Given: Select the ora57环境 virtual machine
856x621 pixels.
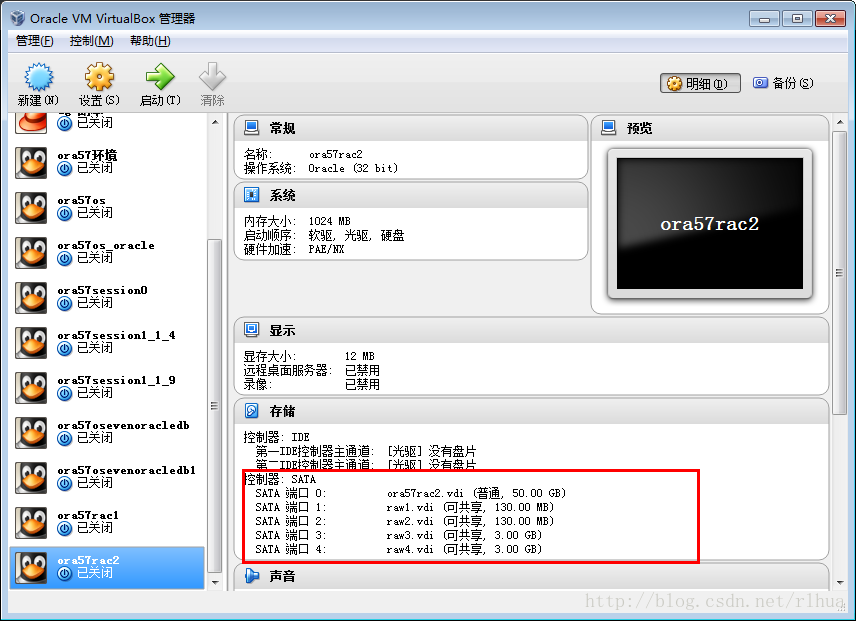Looking at the screenshot, I should pyautogui.click(x=108, y=163).
